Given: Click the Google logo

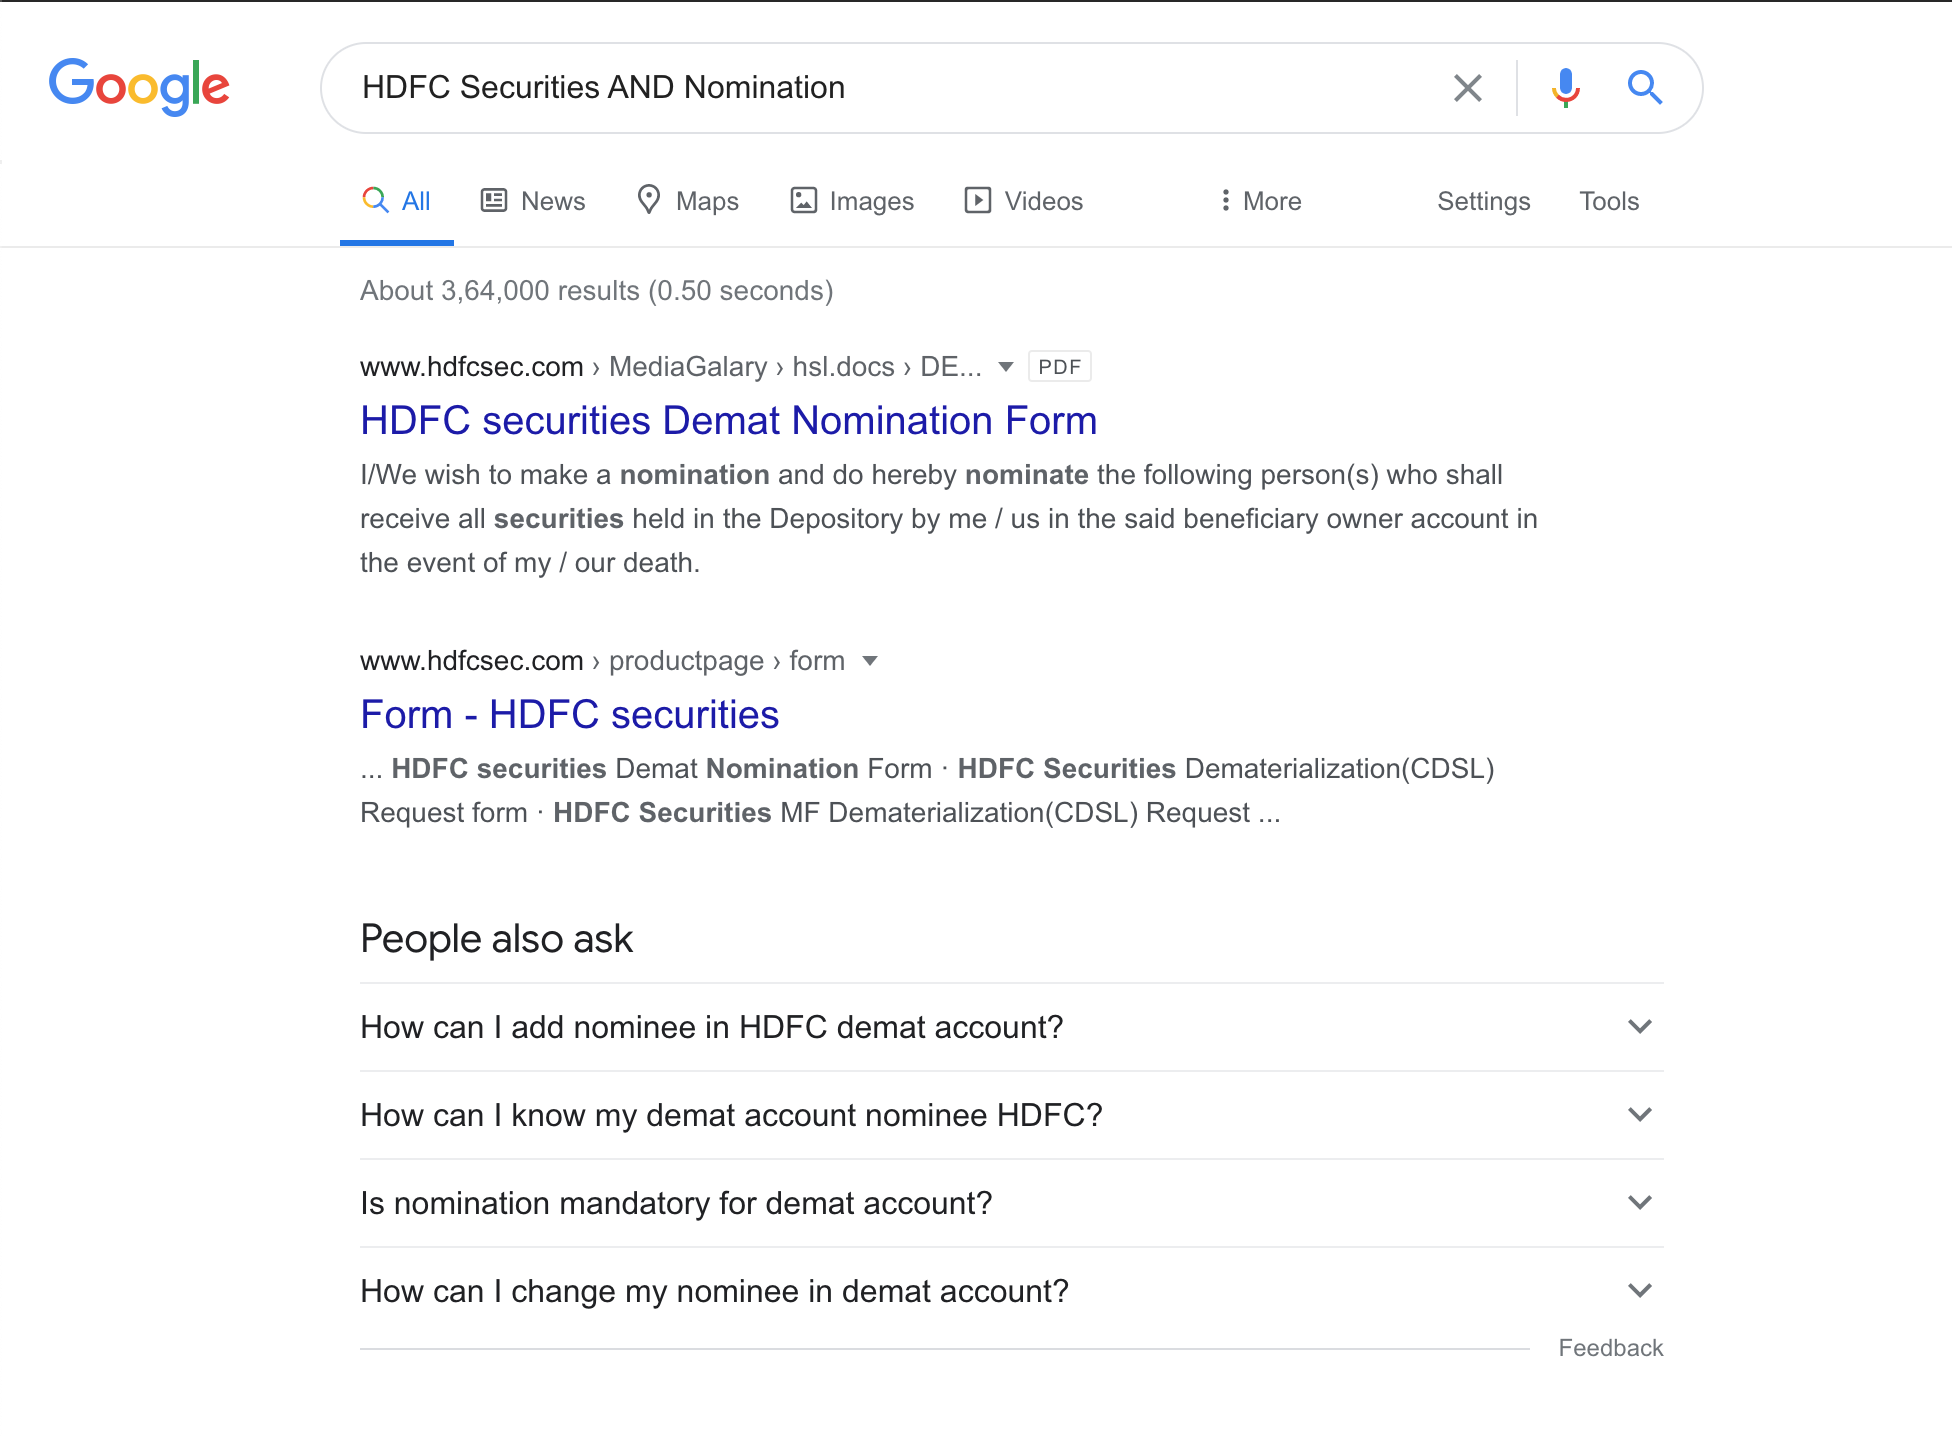Looking at the screenshot, I should pyautogui.click(x=139, y=87).
